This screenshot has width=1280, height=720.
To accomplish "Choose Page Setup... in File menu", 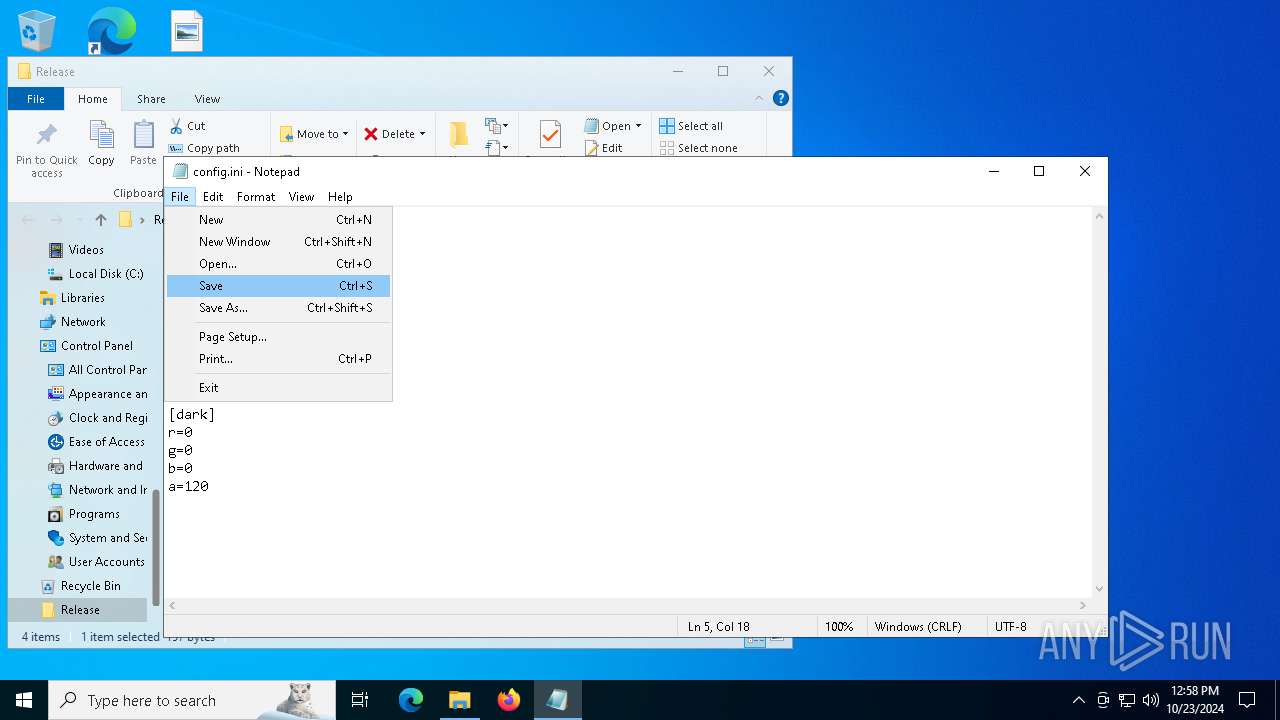I will pyautogui.click(x=279, y=337).
